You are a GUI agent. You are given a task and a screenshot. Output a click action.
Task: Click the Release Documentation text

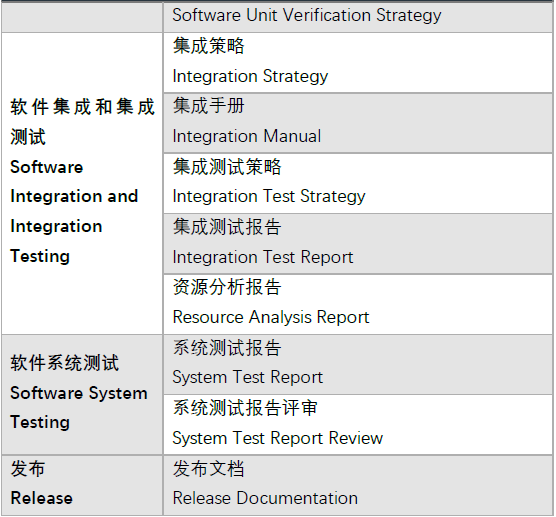265,498
